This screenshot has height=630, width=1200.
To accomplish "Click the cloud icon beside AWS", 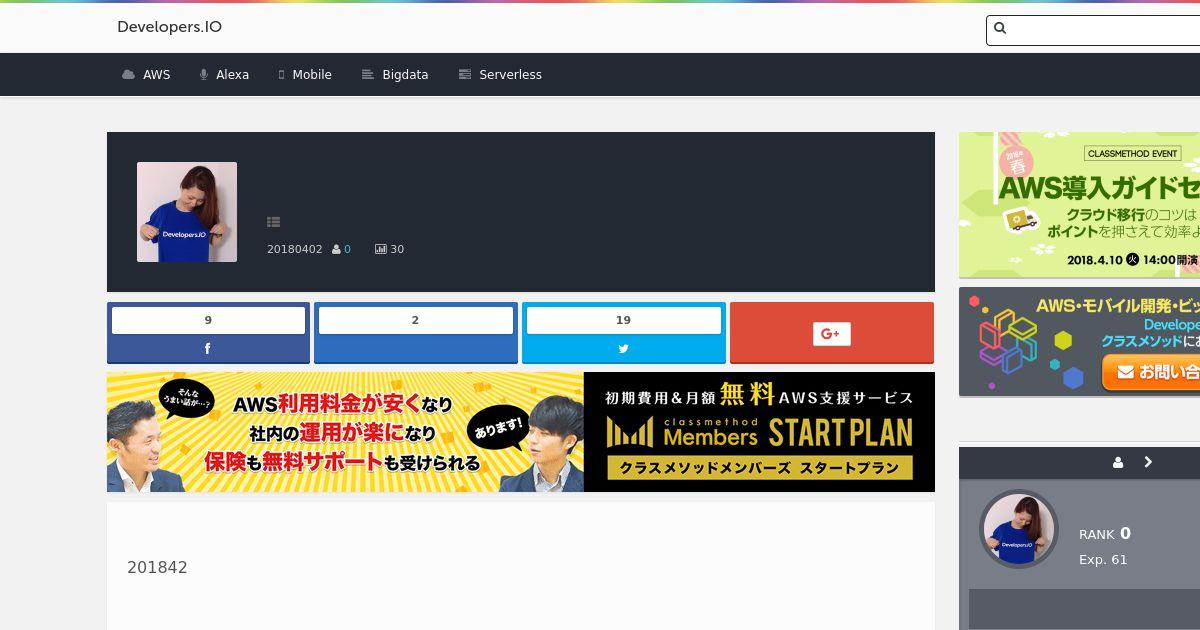I will [128, 75].
